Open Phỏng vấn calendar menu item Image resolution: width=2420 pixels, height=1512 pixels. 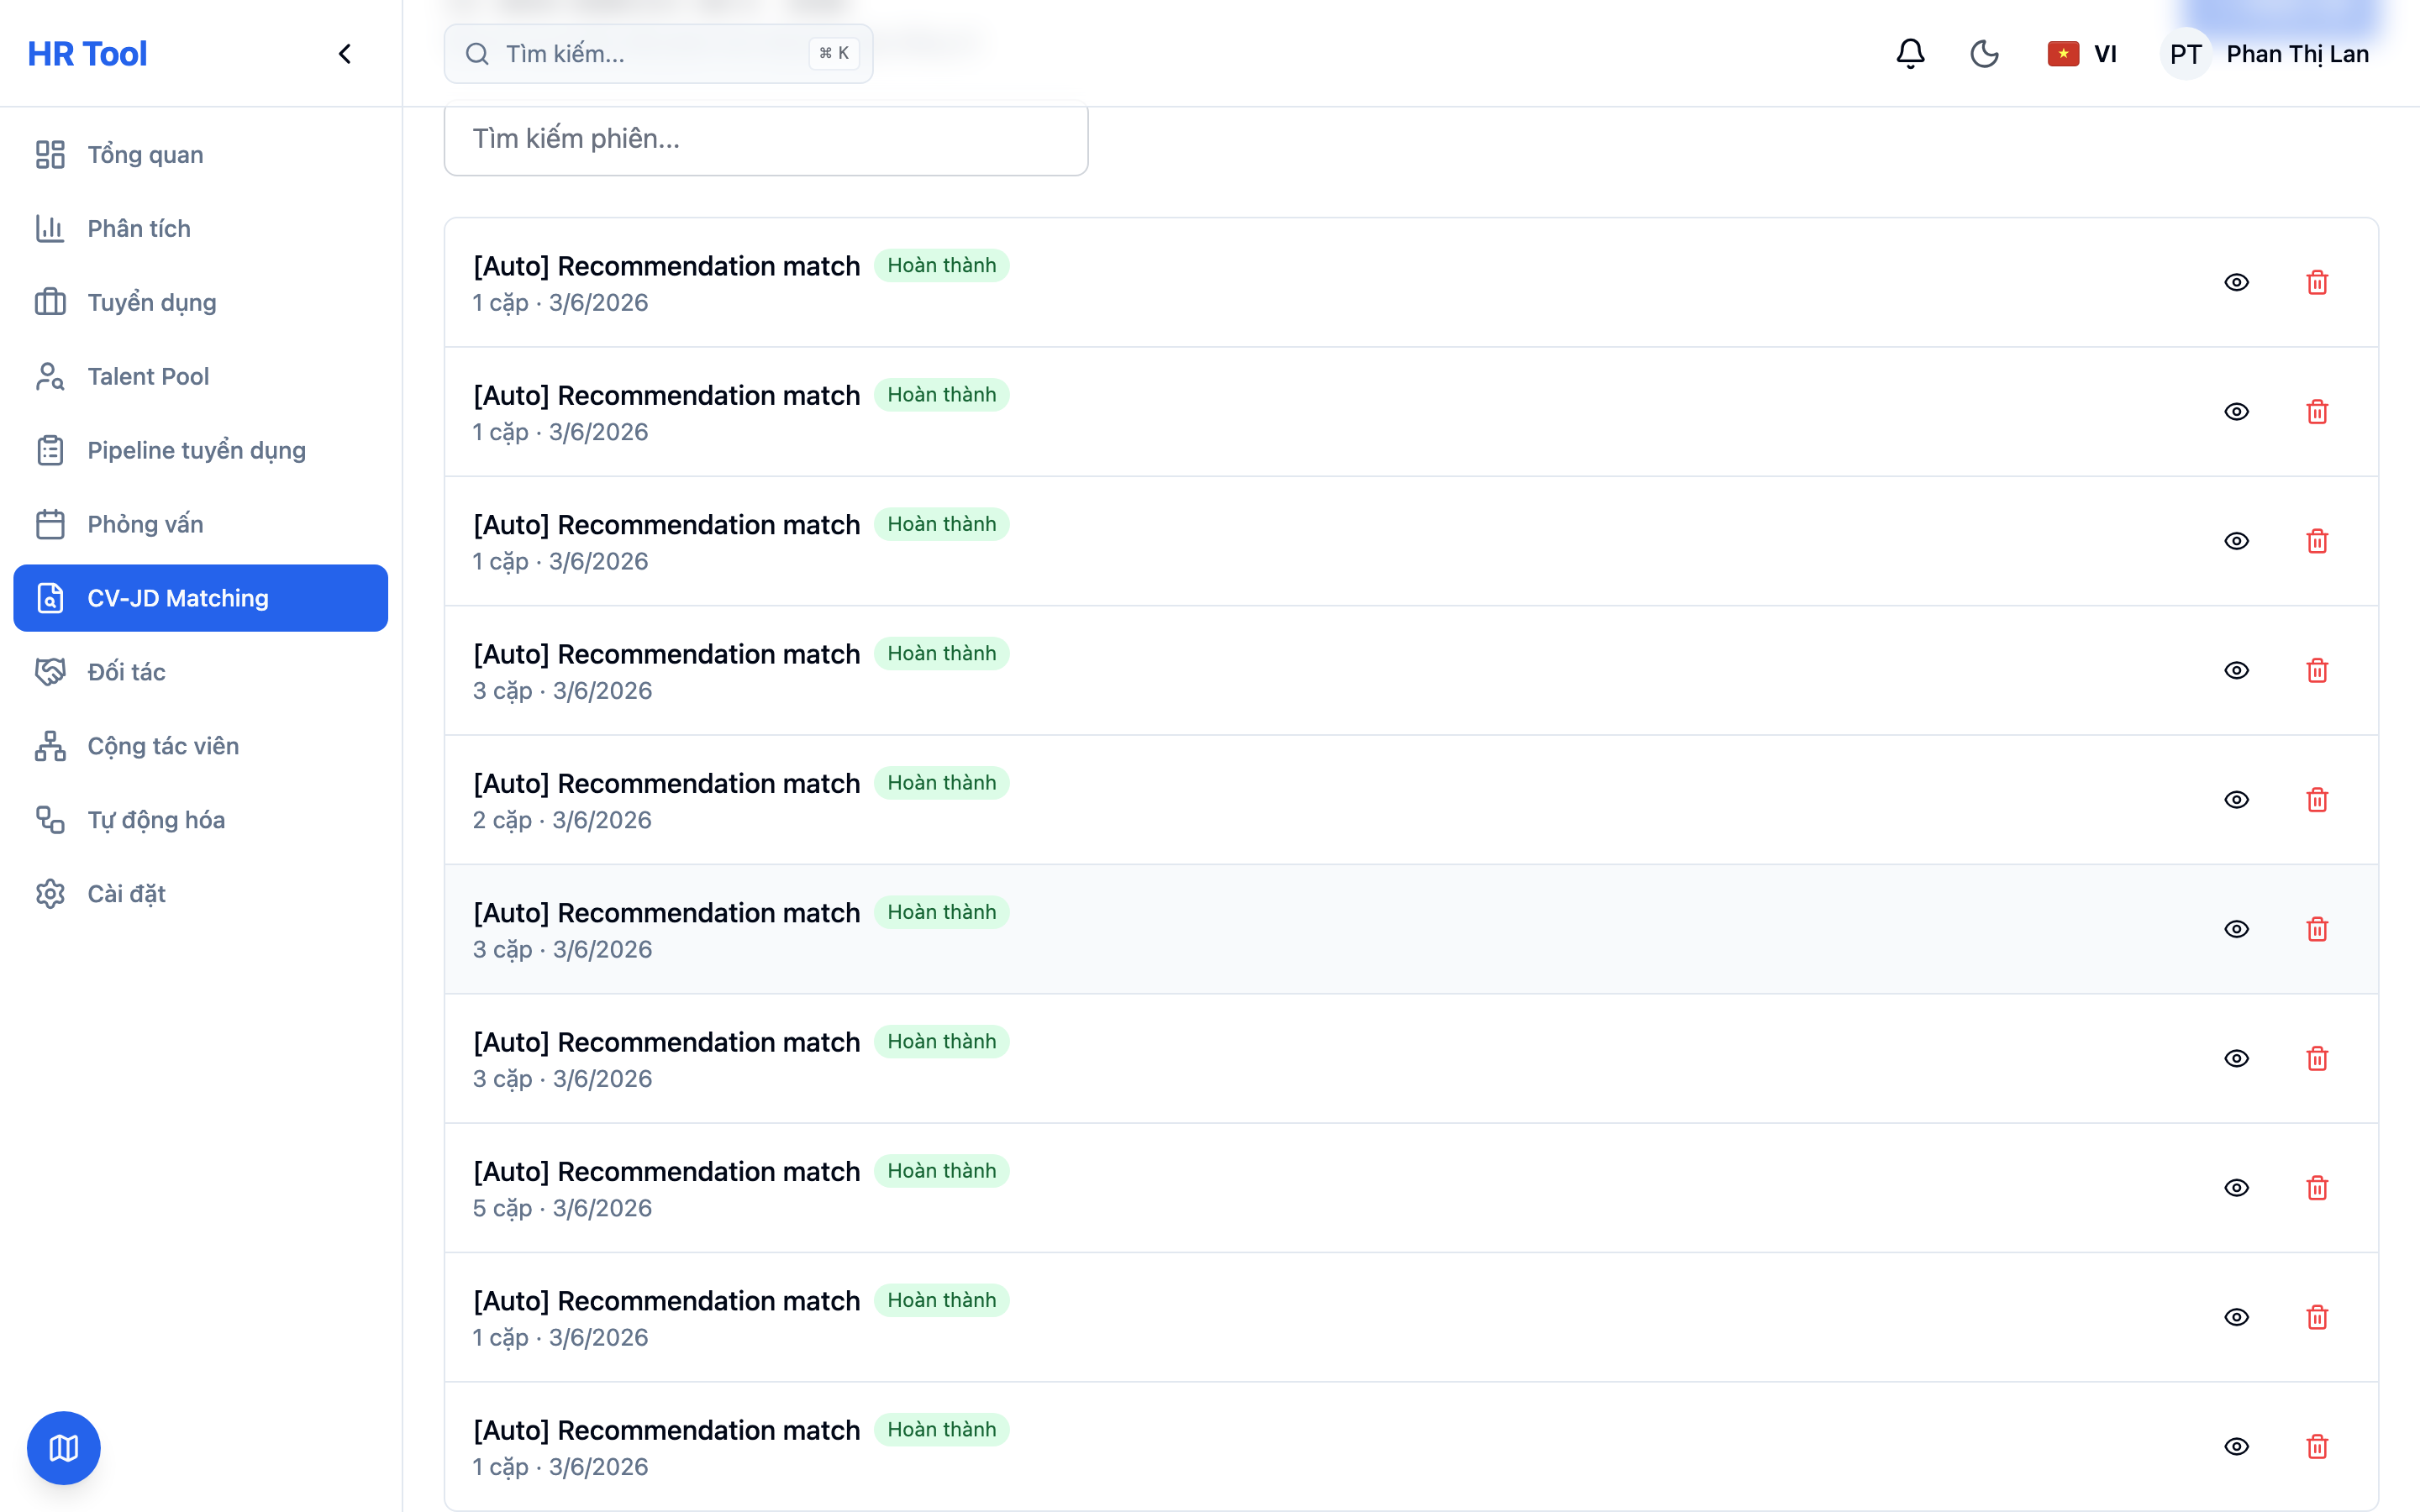tap(200, 524)
